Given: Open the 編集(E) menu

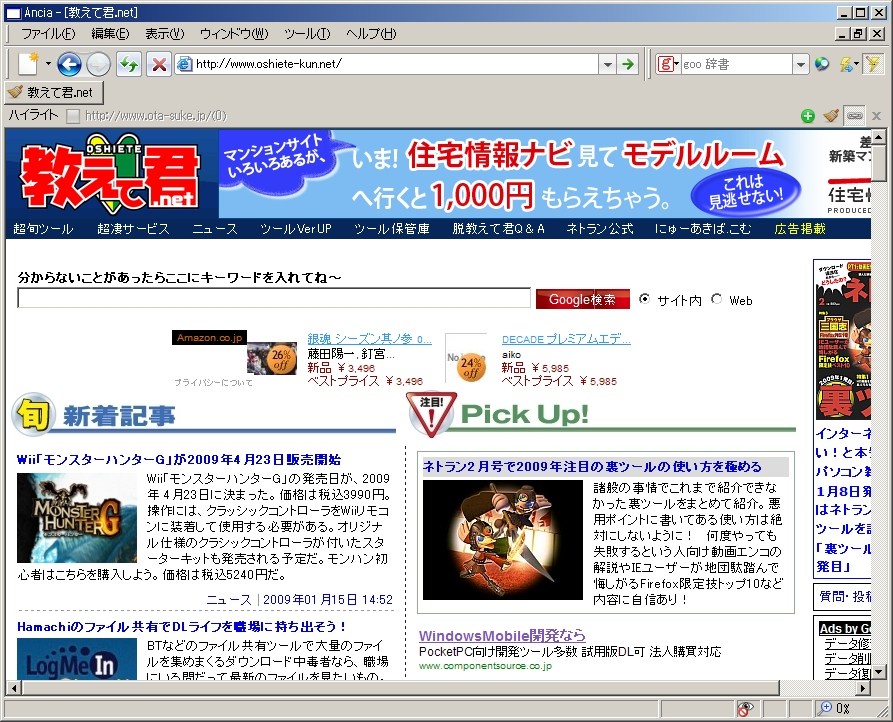Looking at the screenshot, I should point(110,34).
